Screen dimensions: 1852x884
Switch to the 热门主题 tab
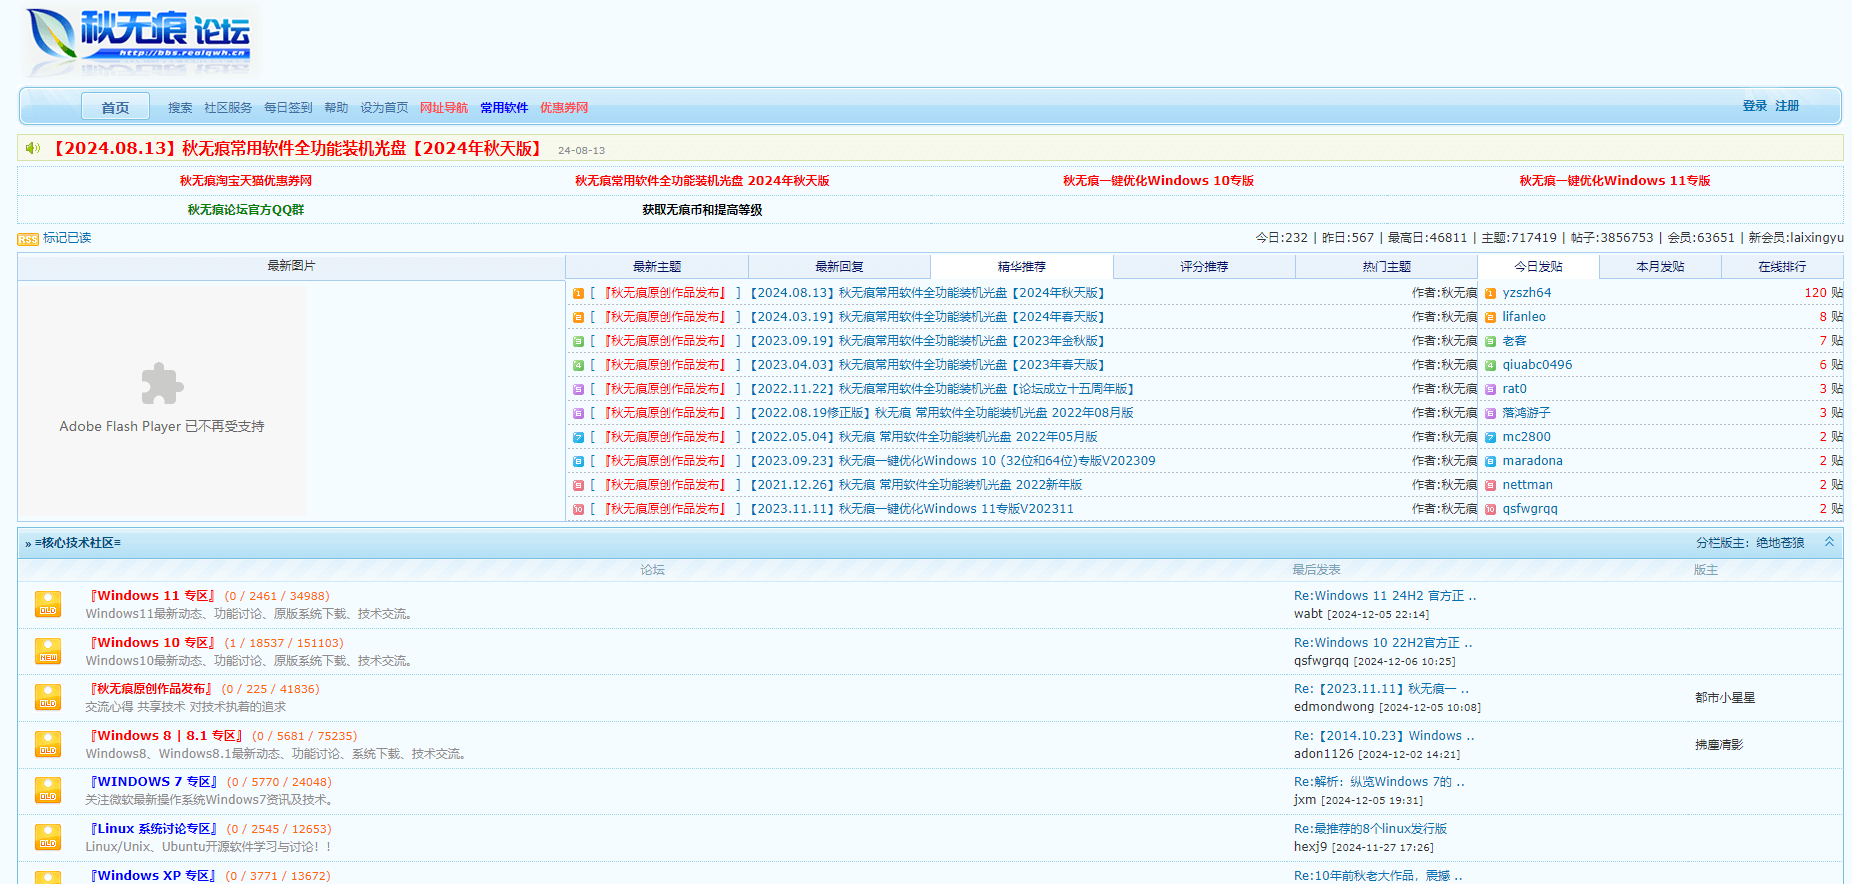(x=1386, y=267)
